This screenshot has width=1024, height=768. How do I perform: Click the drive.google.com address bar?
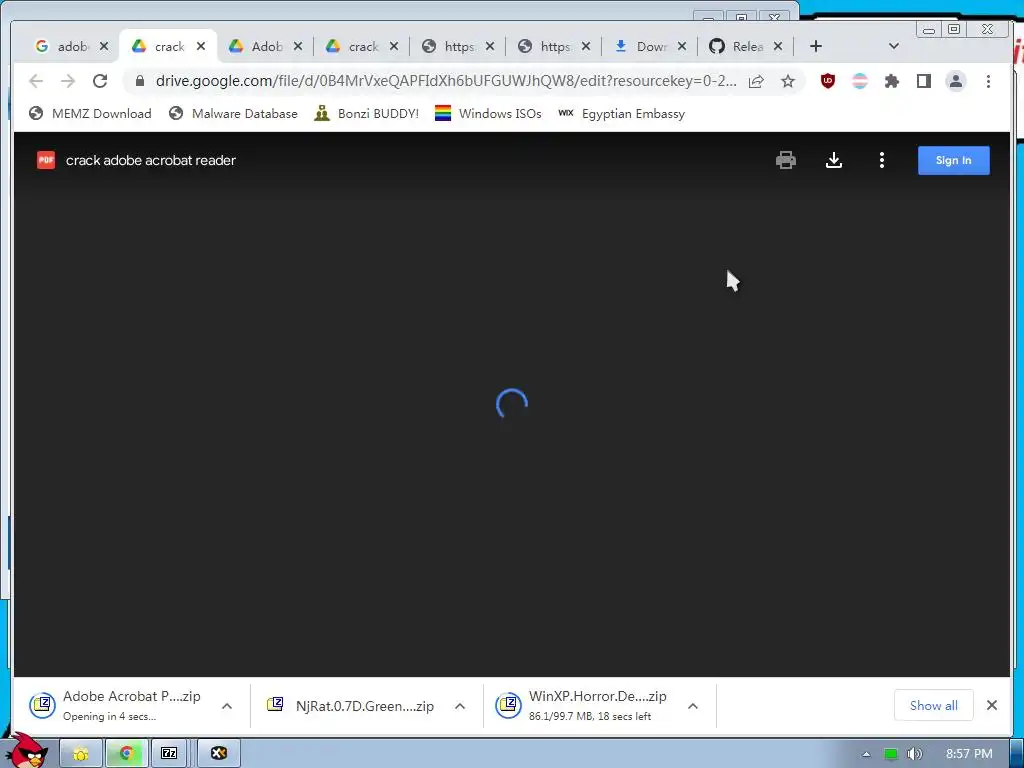445,81
